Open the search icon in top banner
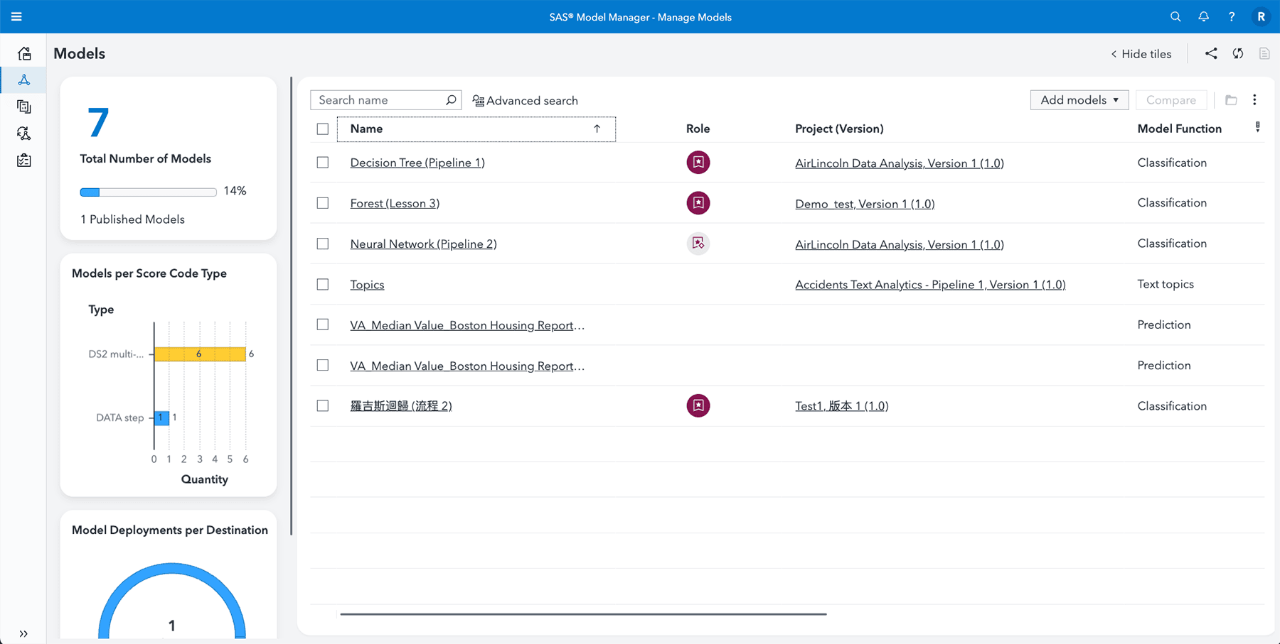This screenshot has width=1280, height=644. 1176,17
